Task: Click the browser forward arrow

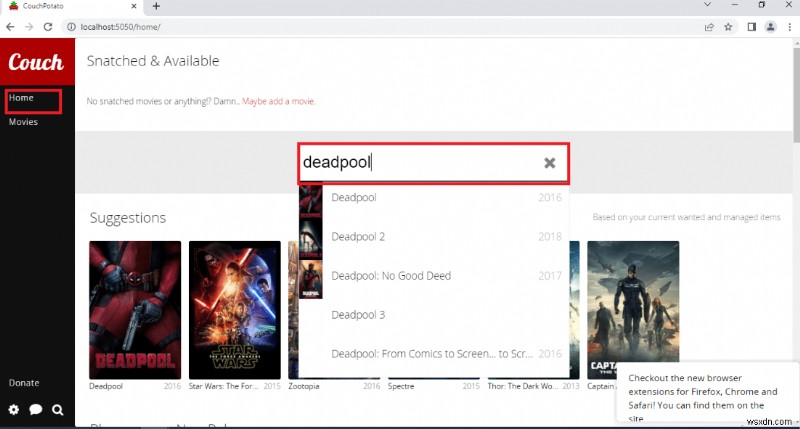Action: click(x=29, y=27)
